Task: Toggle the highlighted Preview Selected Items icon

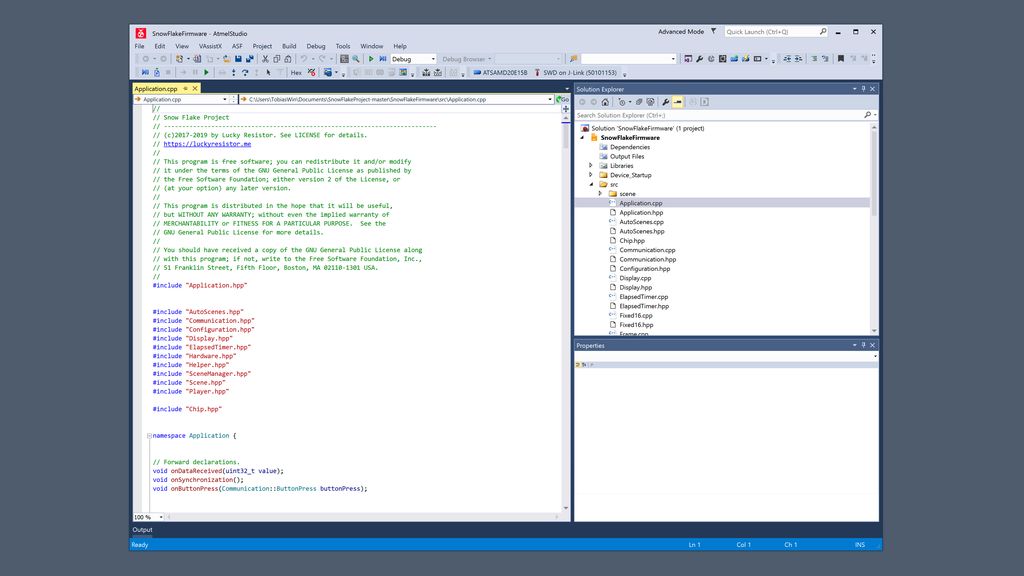Action: [x=678, y=102]
